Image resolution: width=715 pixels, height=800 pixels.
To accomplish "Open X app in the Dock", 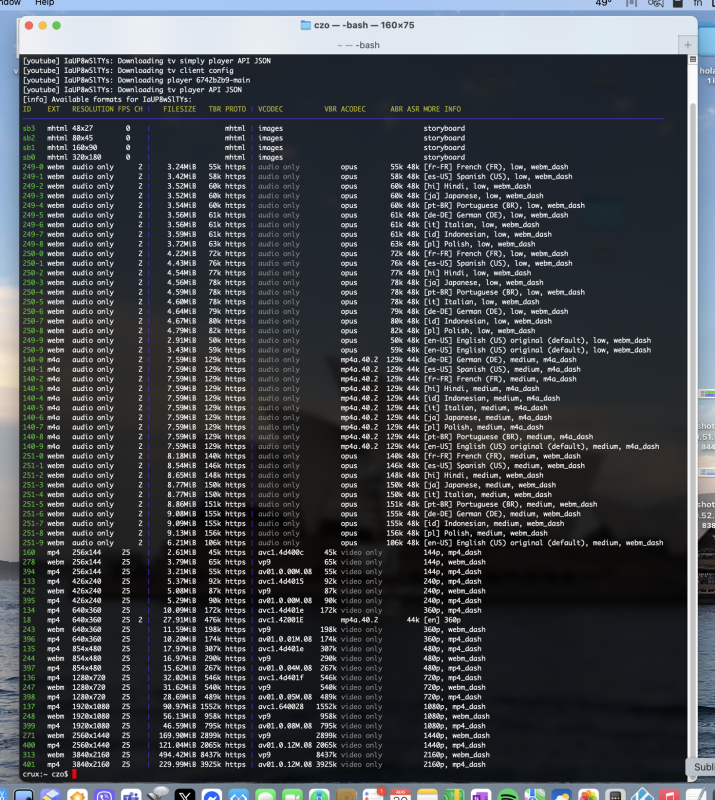I will point(184,794).
